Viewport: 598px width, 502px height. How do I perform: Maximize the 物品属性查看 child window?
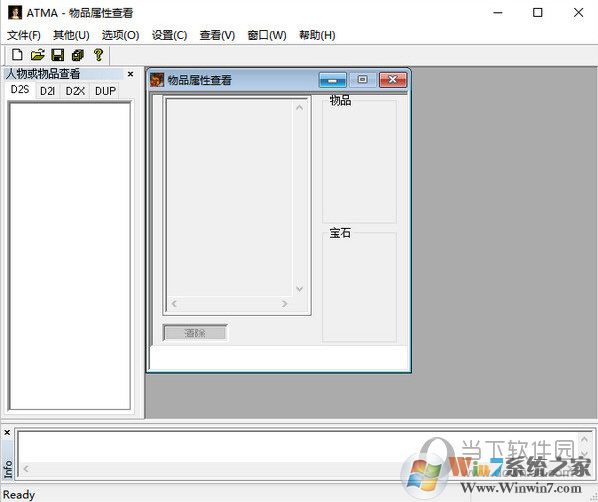tap(362, 79)
